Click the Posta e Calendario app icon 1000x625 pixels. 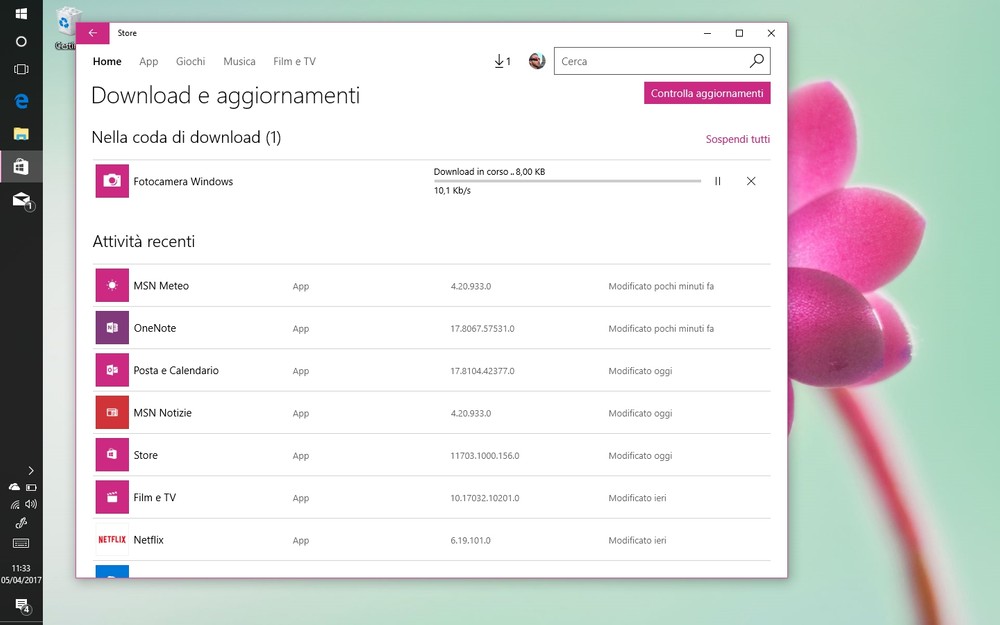coord(112,371)
